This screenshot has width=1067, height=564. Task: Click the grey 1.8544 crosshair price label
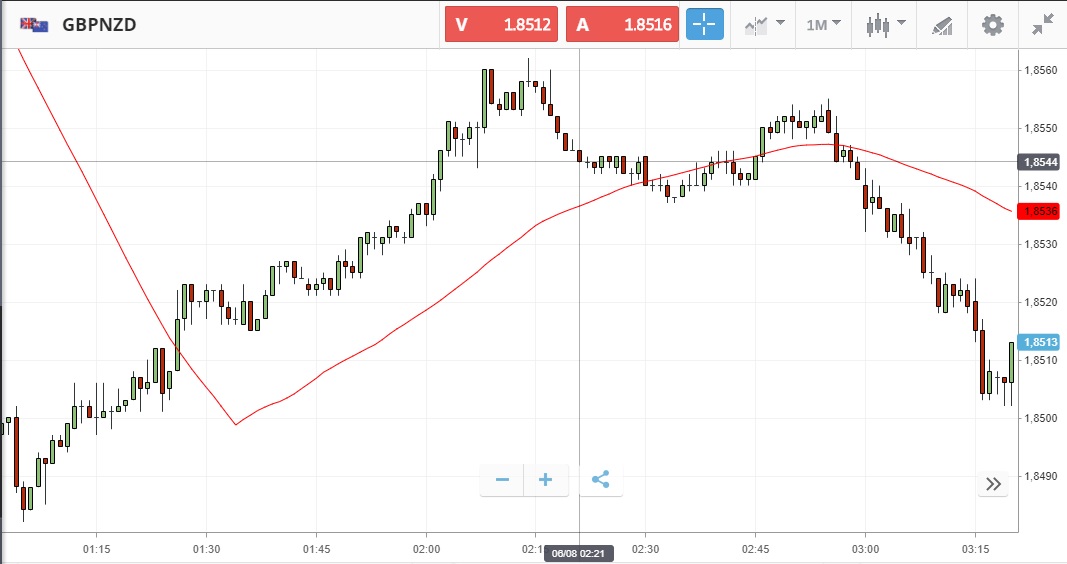[x=1038, y=161]
